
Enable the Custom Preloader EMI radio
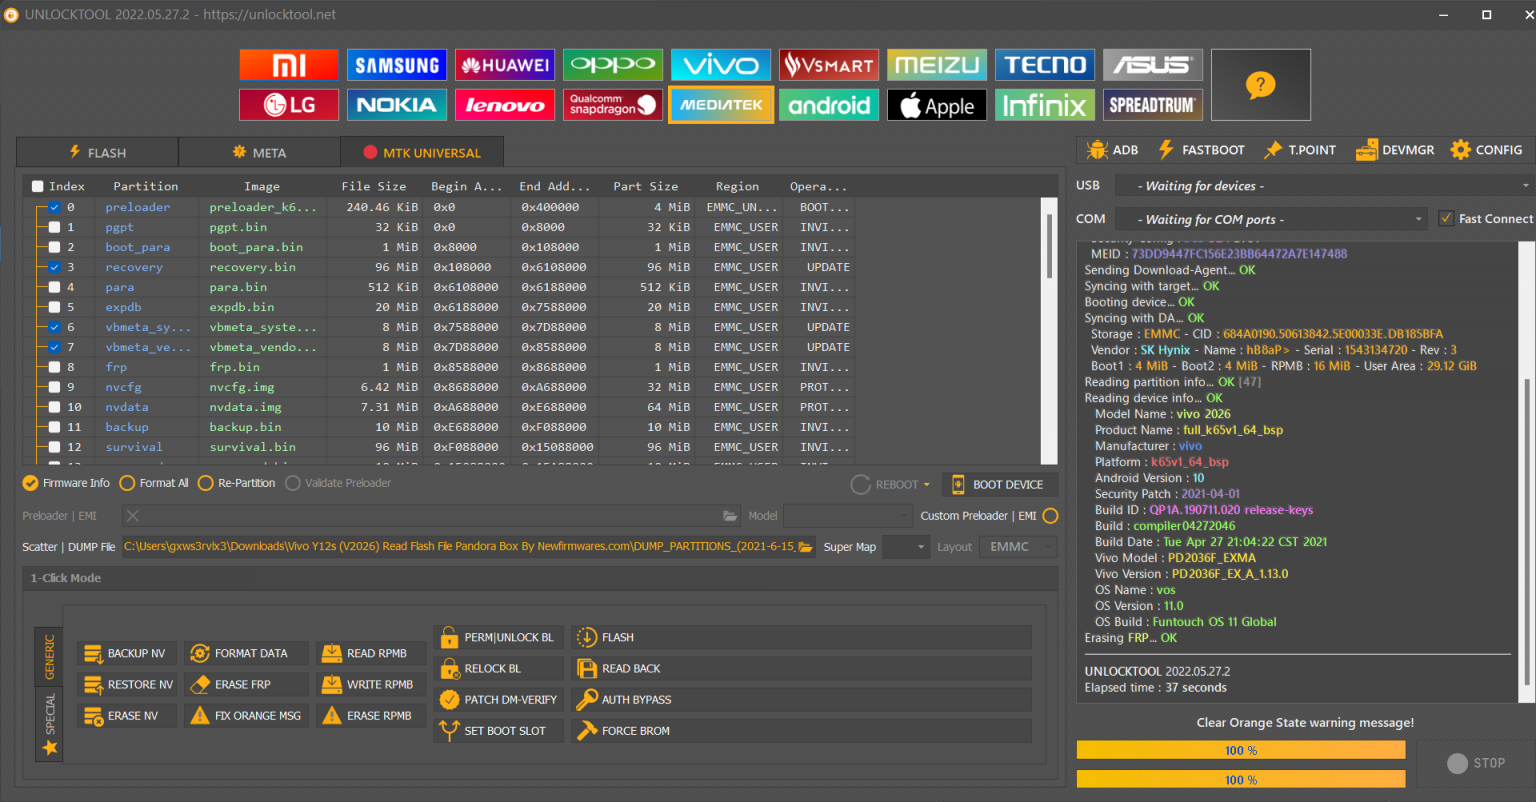[1050, 516]
